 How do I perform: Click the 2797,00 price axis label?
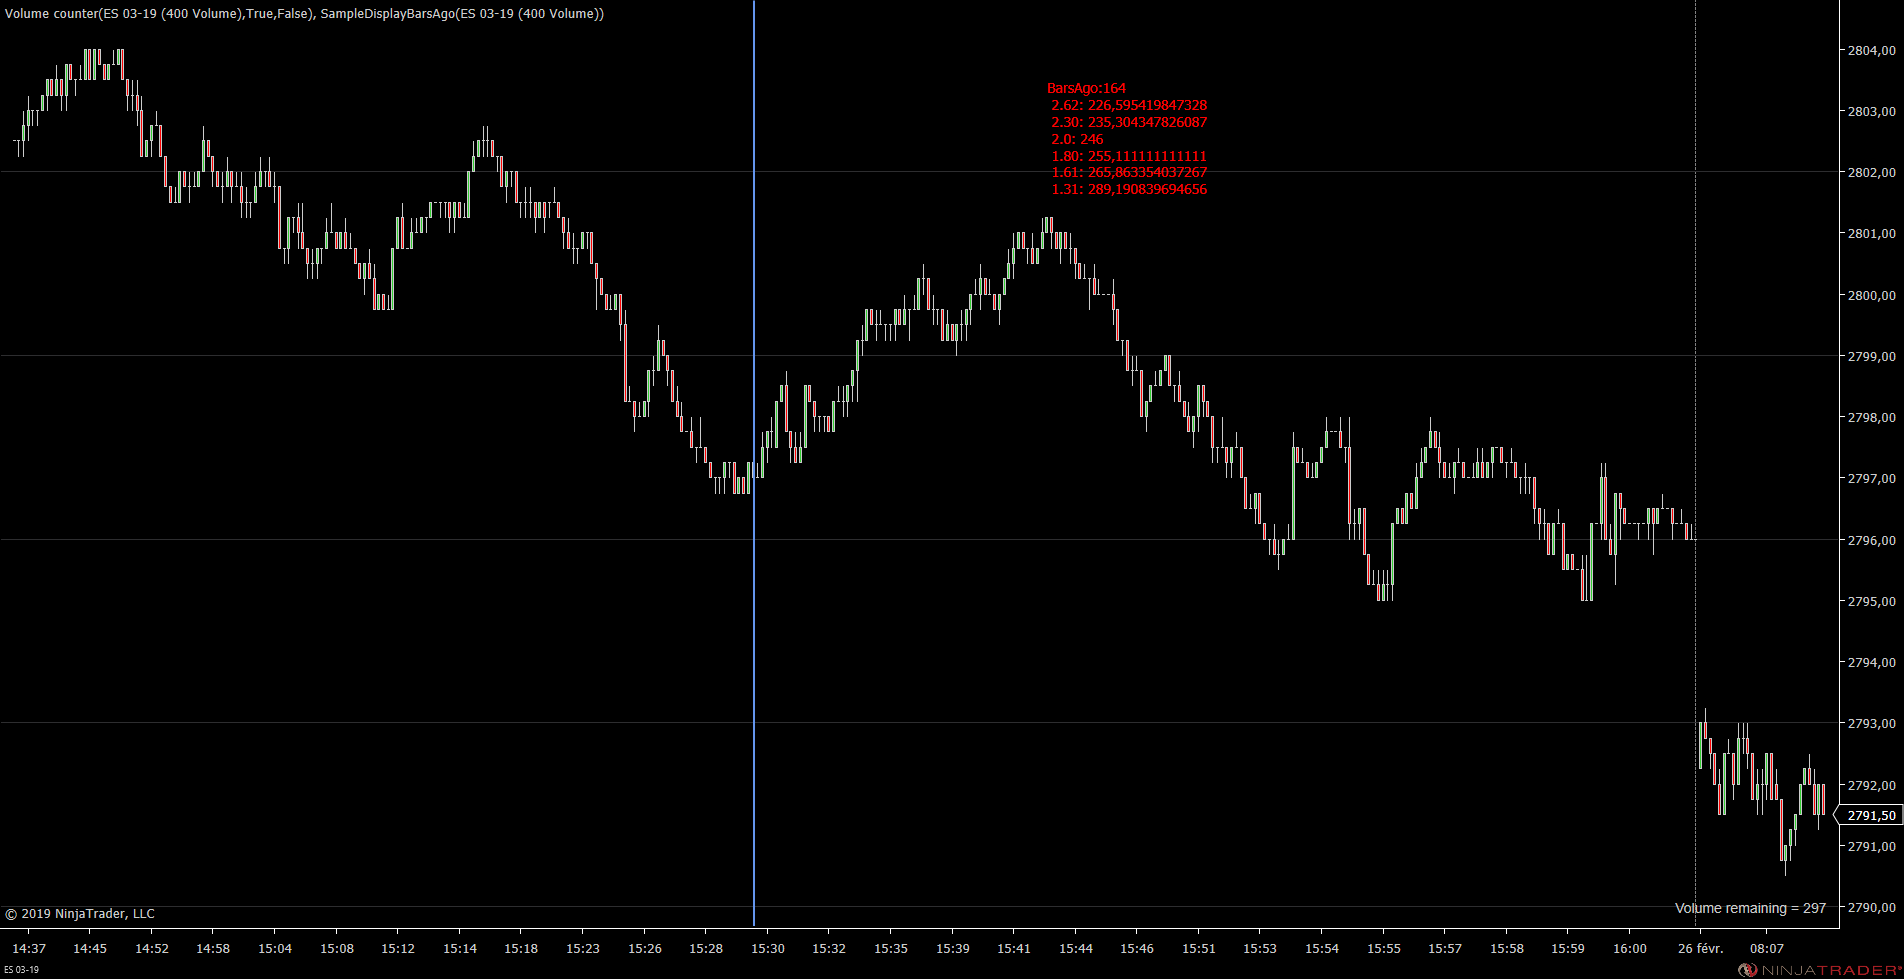(x=1871, y=478)
